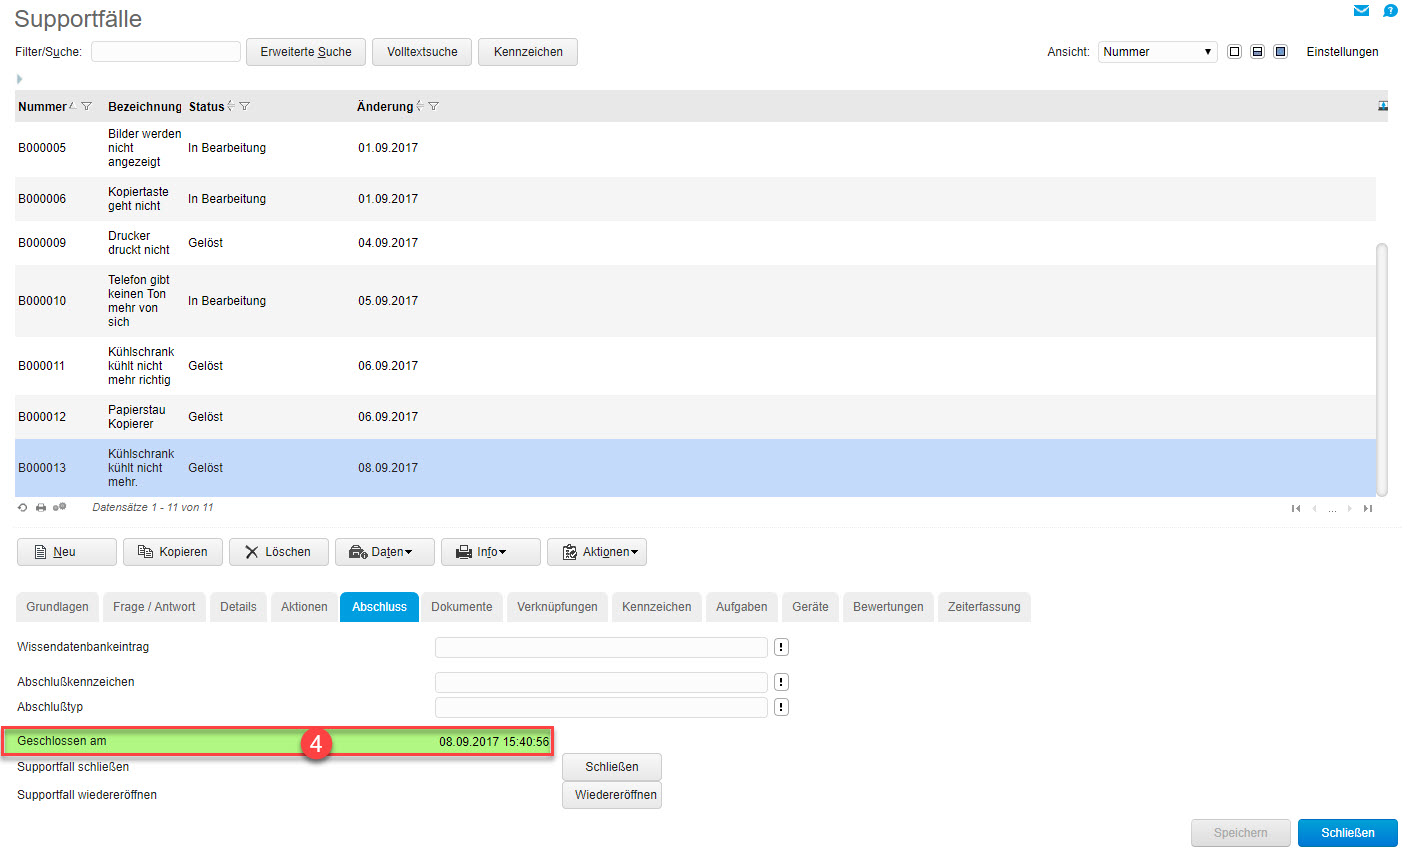Open the Zeiterfassung tab
Screen dimensions: 1407x856
[x=984, y=607]
